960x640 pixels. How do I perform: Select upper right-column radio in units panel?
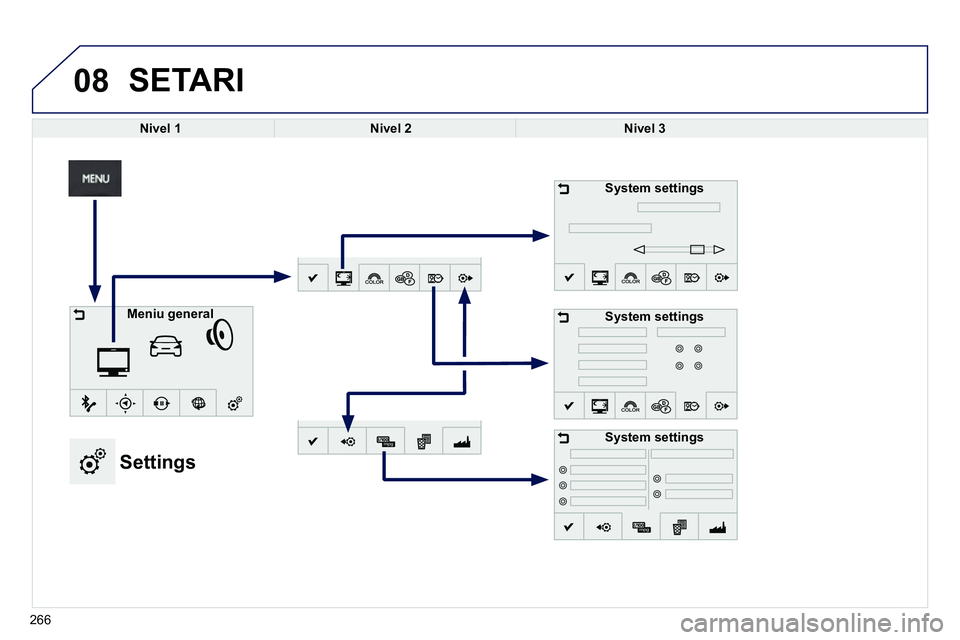[657, 478]
